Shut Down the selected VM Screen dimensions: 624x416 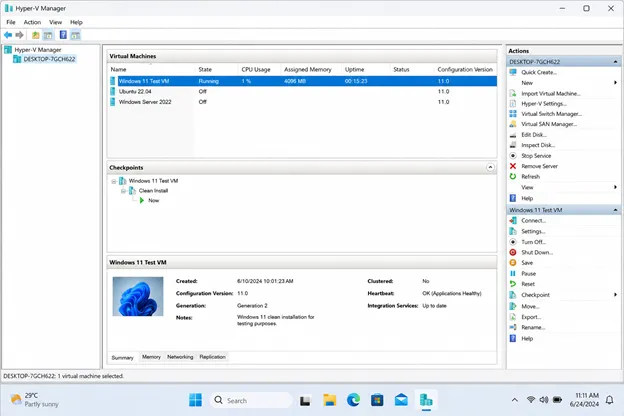537,252
